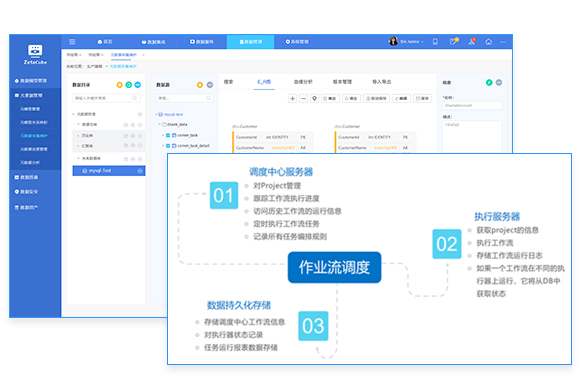Zoom out with the minus button
580x380 pixels.
[x=303, y=98]
